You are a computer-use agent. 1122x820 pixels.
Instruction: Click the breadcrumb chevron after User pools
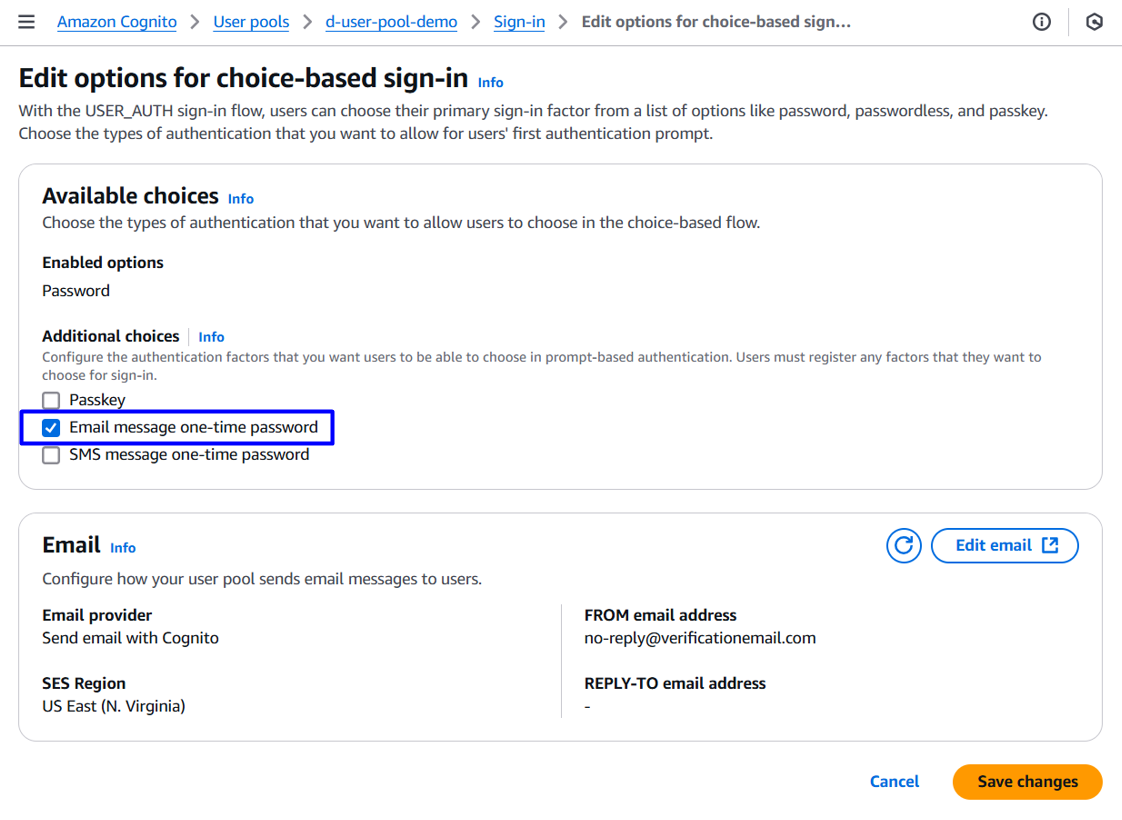click(308, 22)
